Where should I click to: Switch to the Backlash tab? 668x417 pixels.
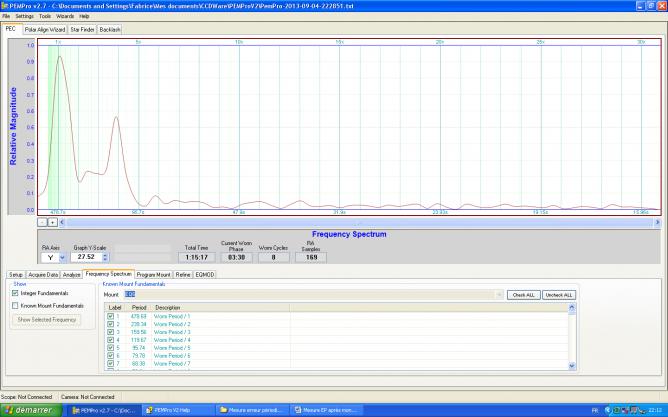109,30
